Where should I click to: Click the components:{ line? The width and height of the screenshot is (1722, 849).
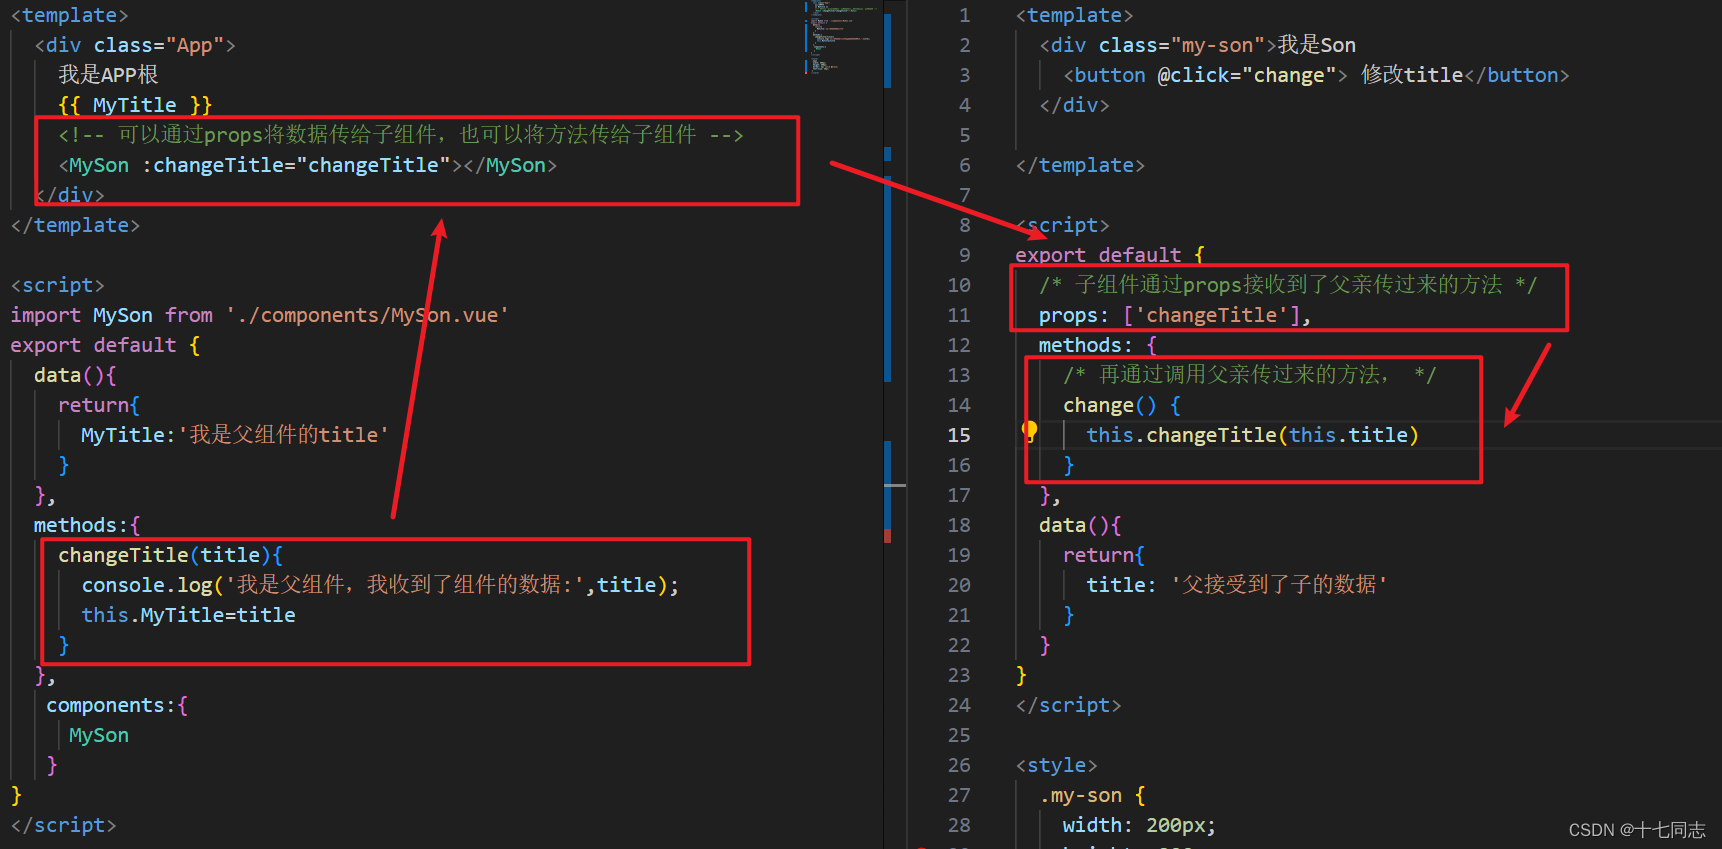point(117,705)
